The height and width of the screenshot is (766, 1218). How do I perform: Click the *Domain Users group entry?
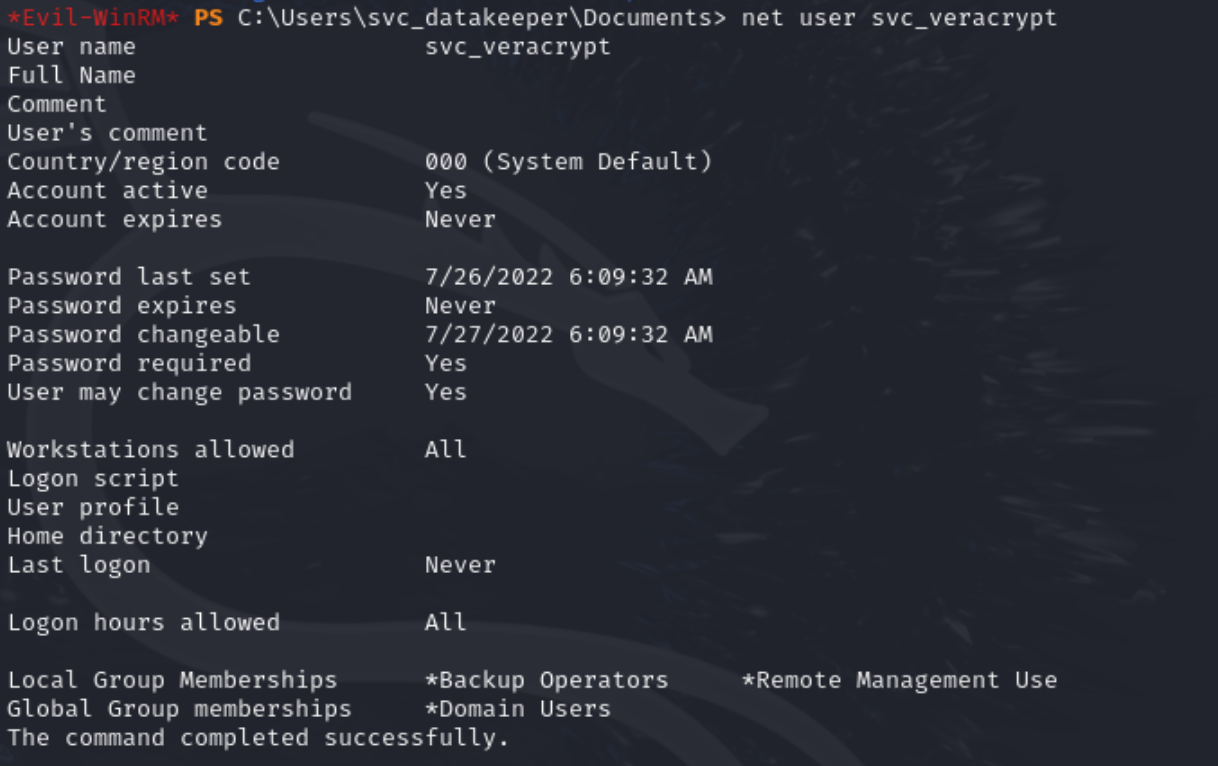pos(517,709)
